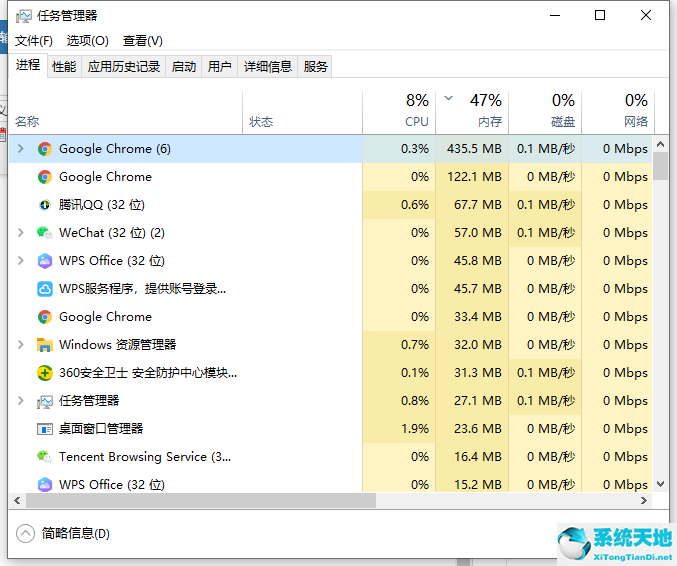The image size is (677, 566).
Task: Click the Tencent QQ penguin icon
Action: (44, 205)
